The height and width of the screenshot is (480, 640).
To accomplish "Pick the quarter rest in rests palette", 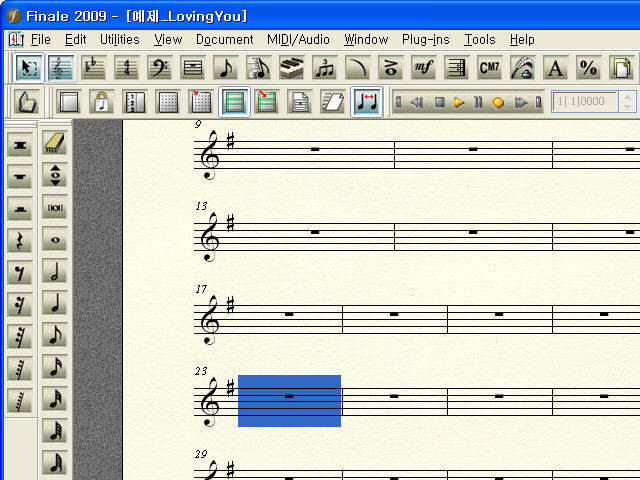I will pyautogui.click(x=20, y=241).
